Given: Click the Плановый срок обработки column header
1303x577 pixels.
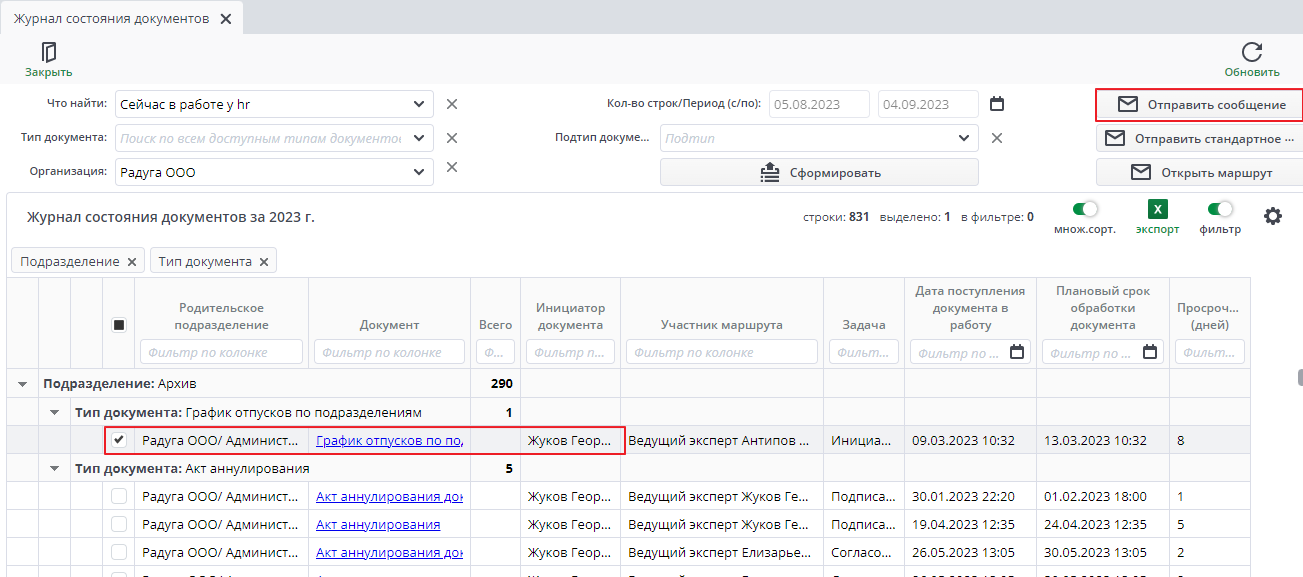Looking at the screenshot, I should pyautogui.click(x=1102, y=308).
